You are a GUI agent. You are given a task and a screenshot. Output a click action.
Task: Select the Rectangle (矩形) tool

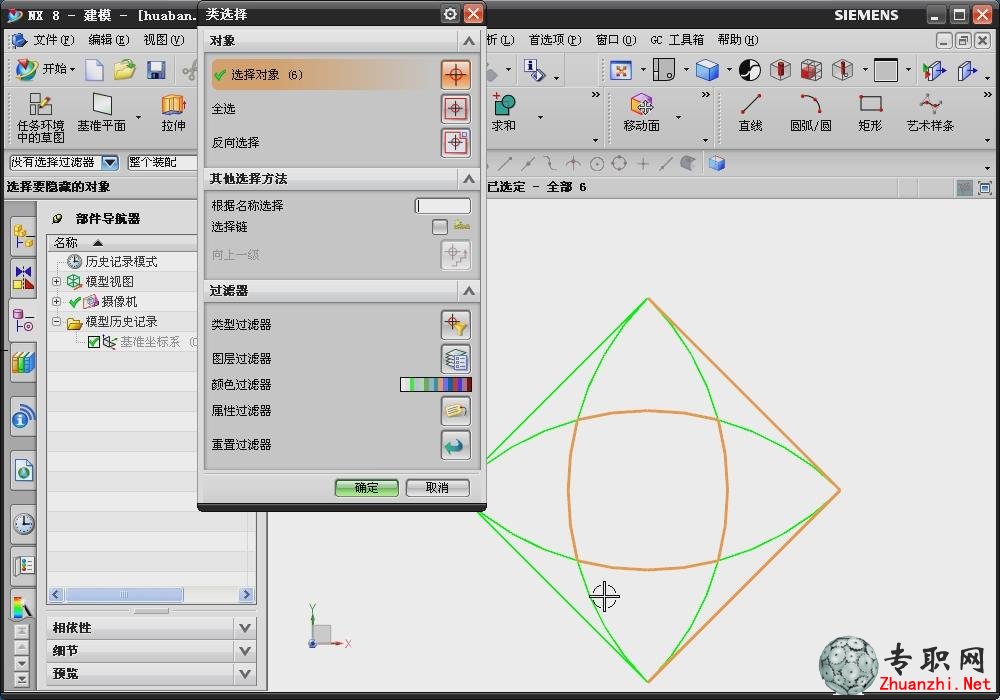click(870, 112)
